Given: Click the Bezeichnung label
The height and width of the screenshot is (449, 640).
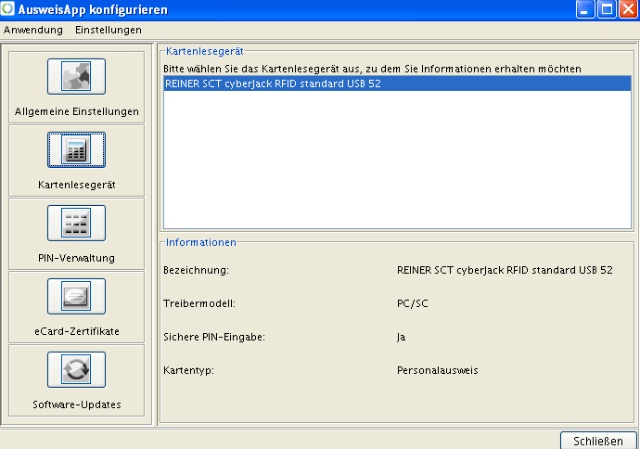Looking at the screenshot, I should point(196,270).
